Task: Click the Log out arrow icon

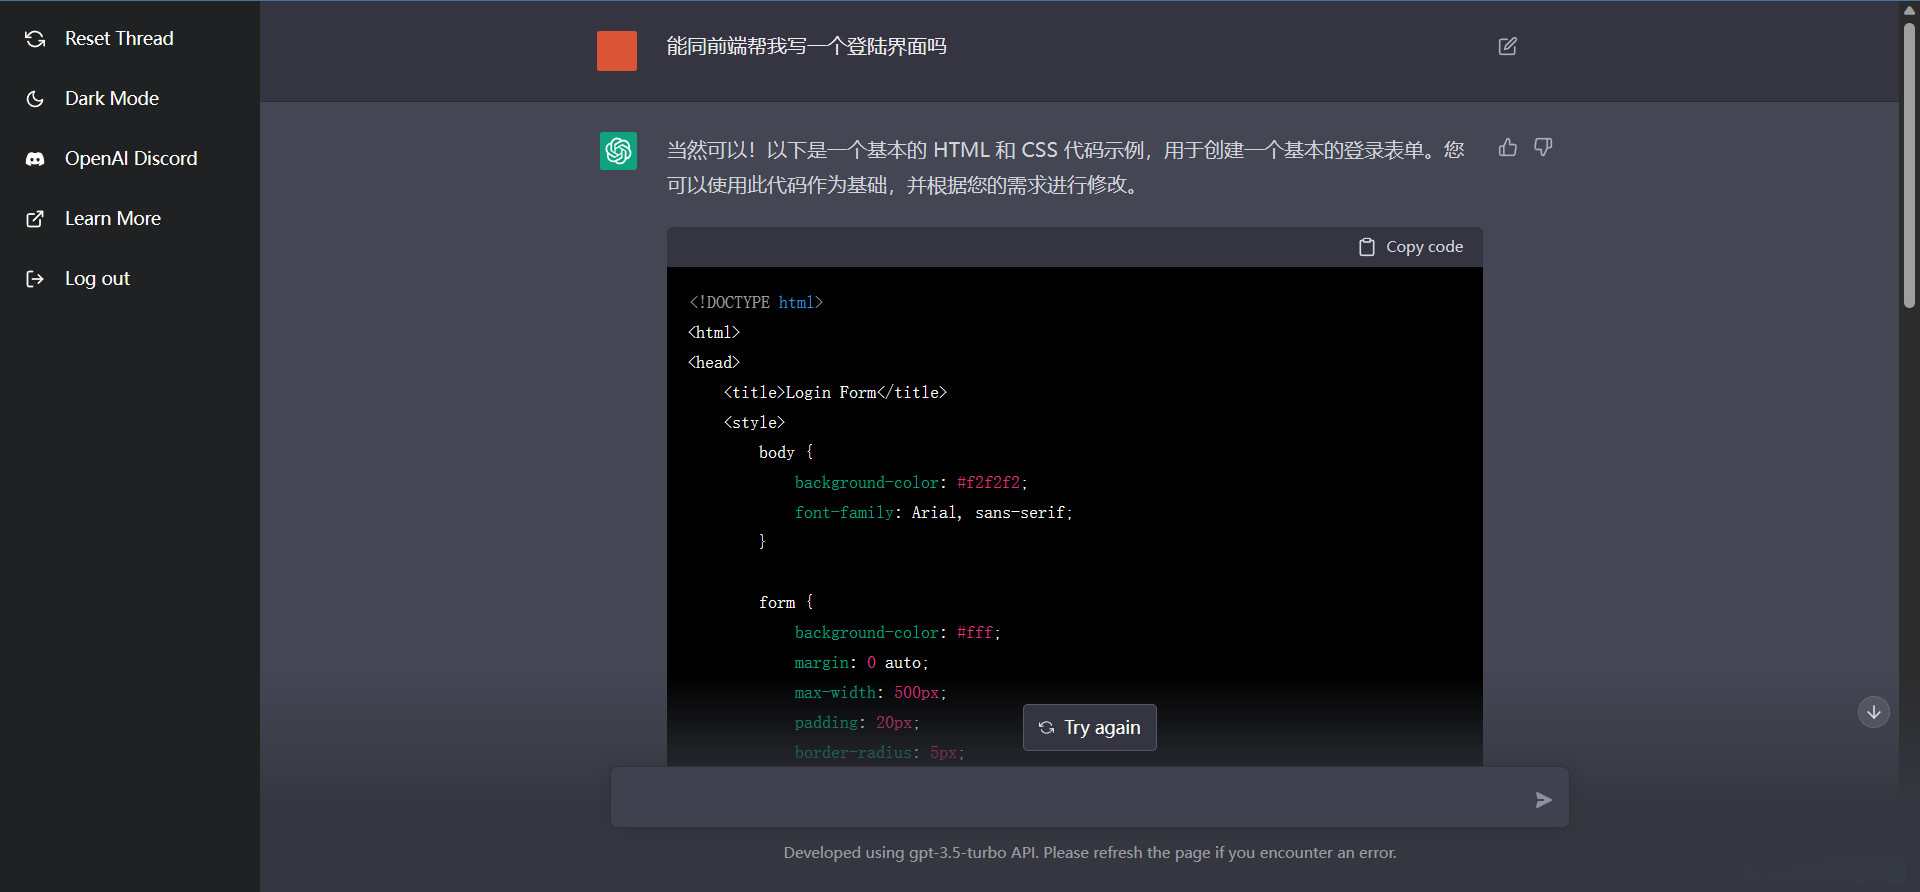Action: point(35,279)
